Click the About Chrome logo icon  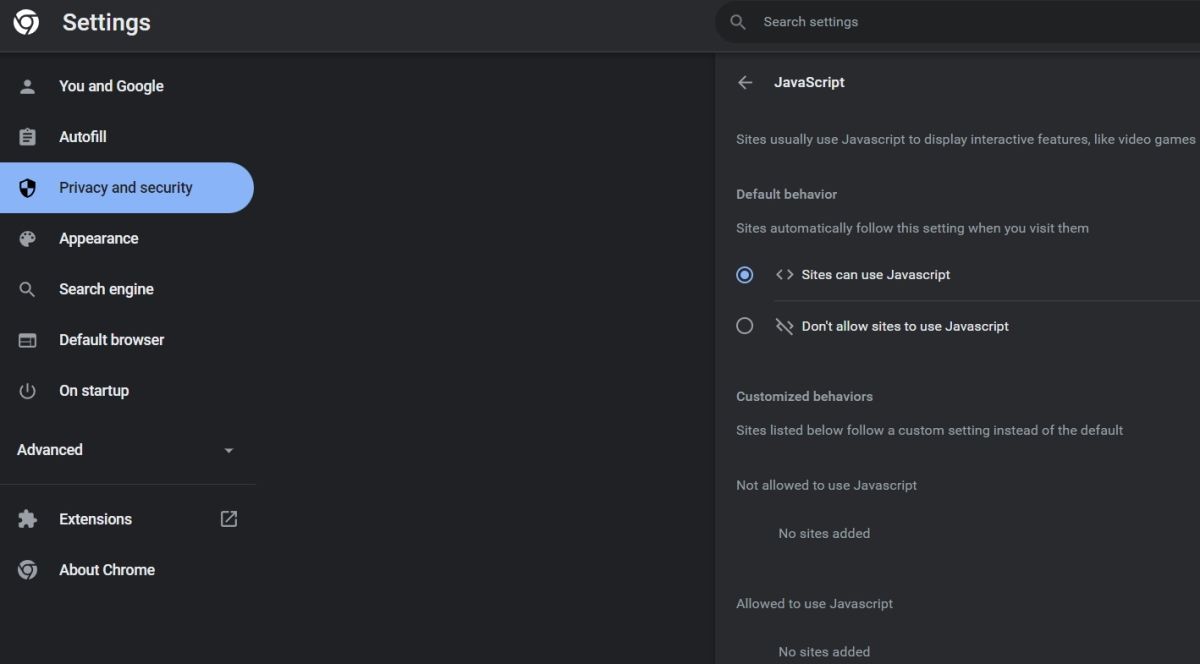pos(27,570)
